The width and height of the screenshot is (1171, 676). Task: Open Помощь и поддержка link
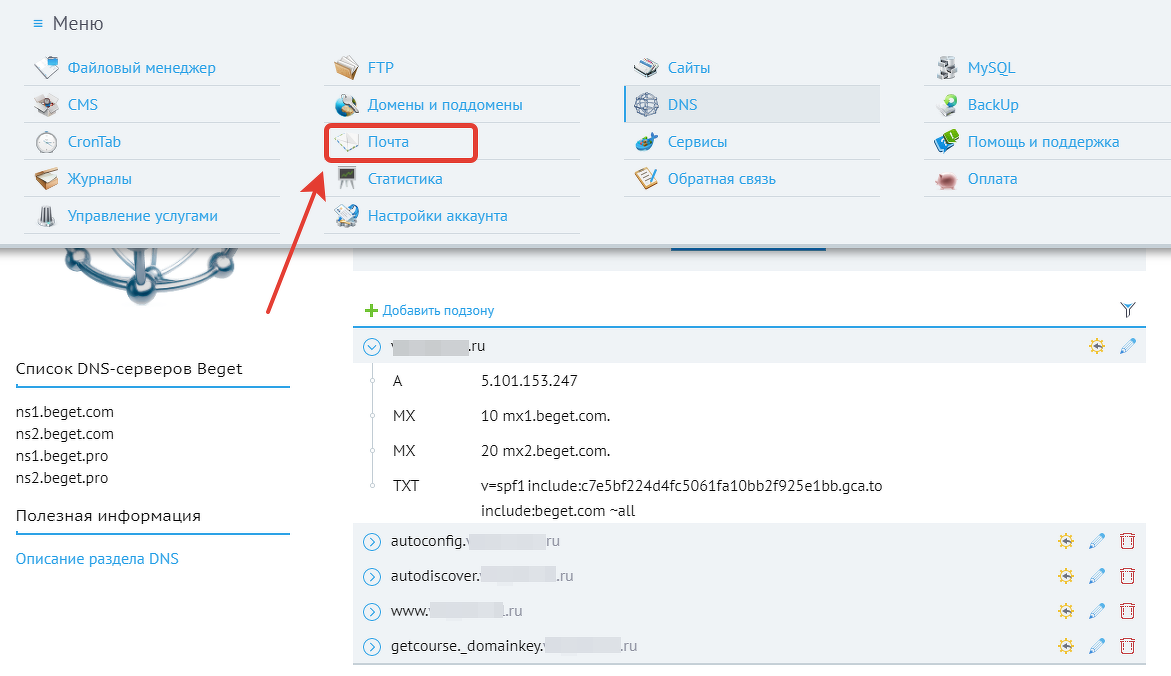pos(1043,142)
